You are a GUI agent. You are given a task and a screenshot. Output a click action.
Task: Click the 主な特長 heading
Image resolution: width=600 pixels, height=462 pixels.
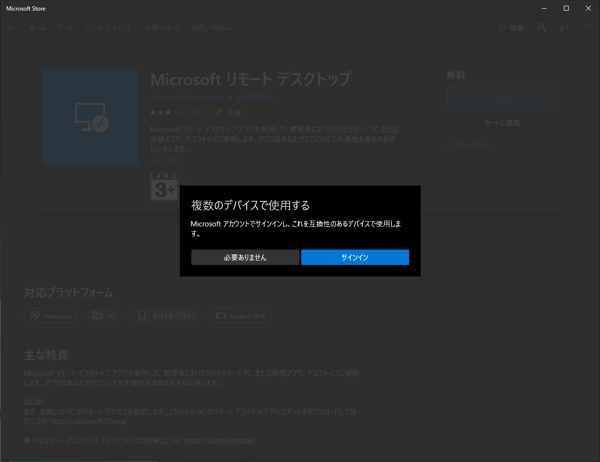click(46, 355)
